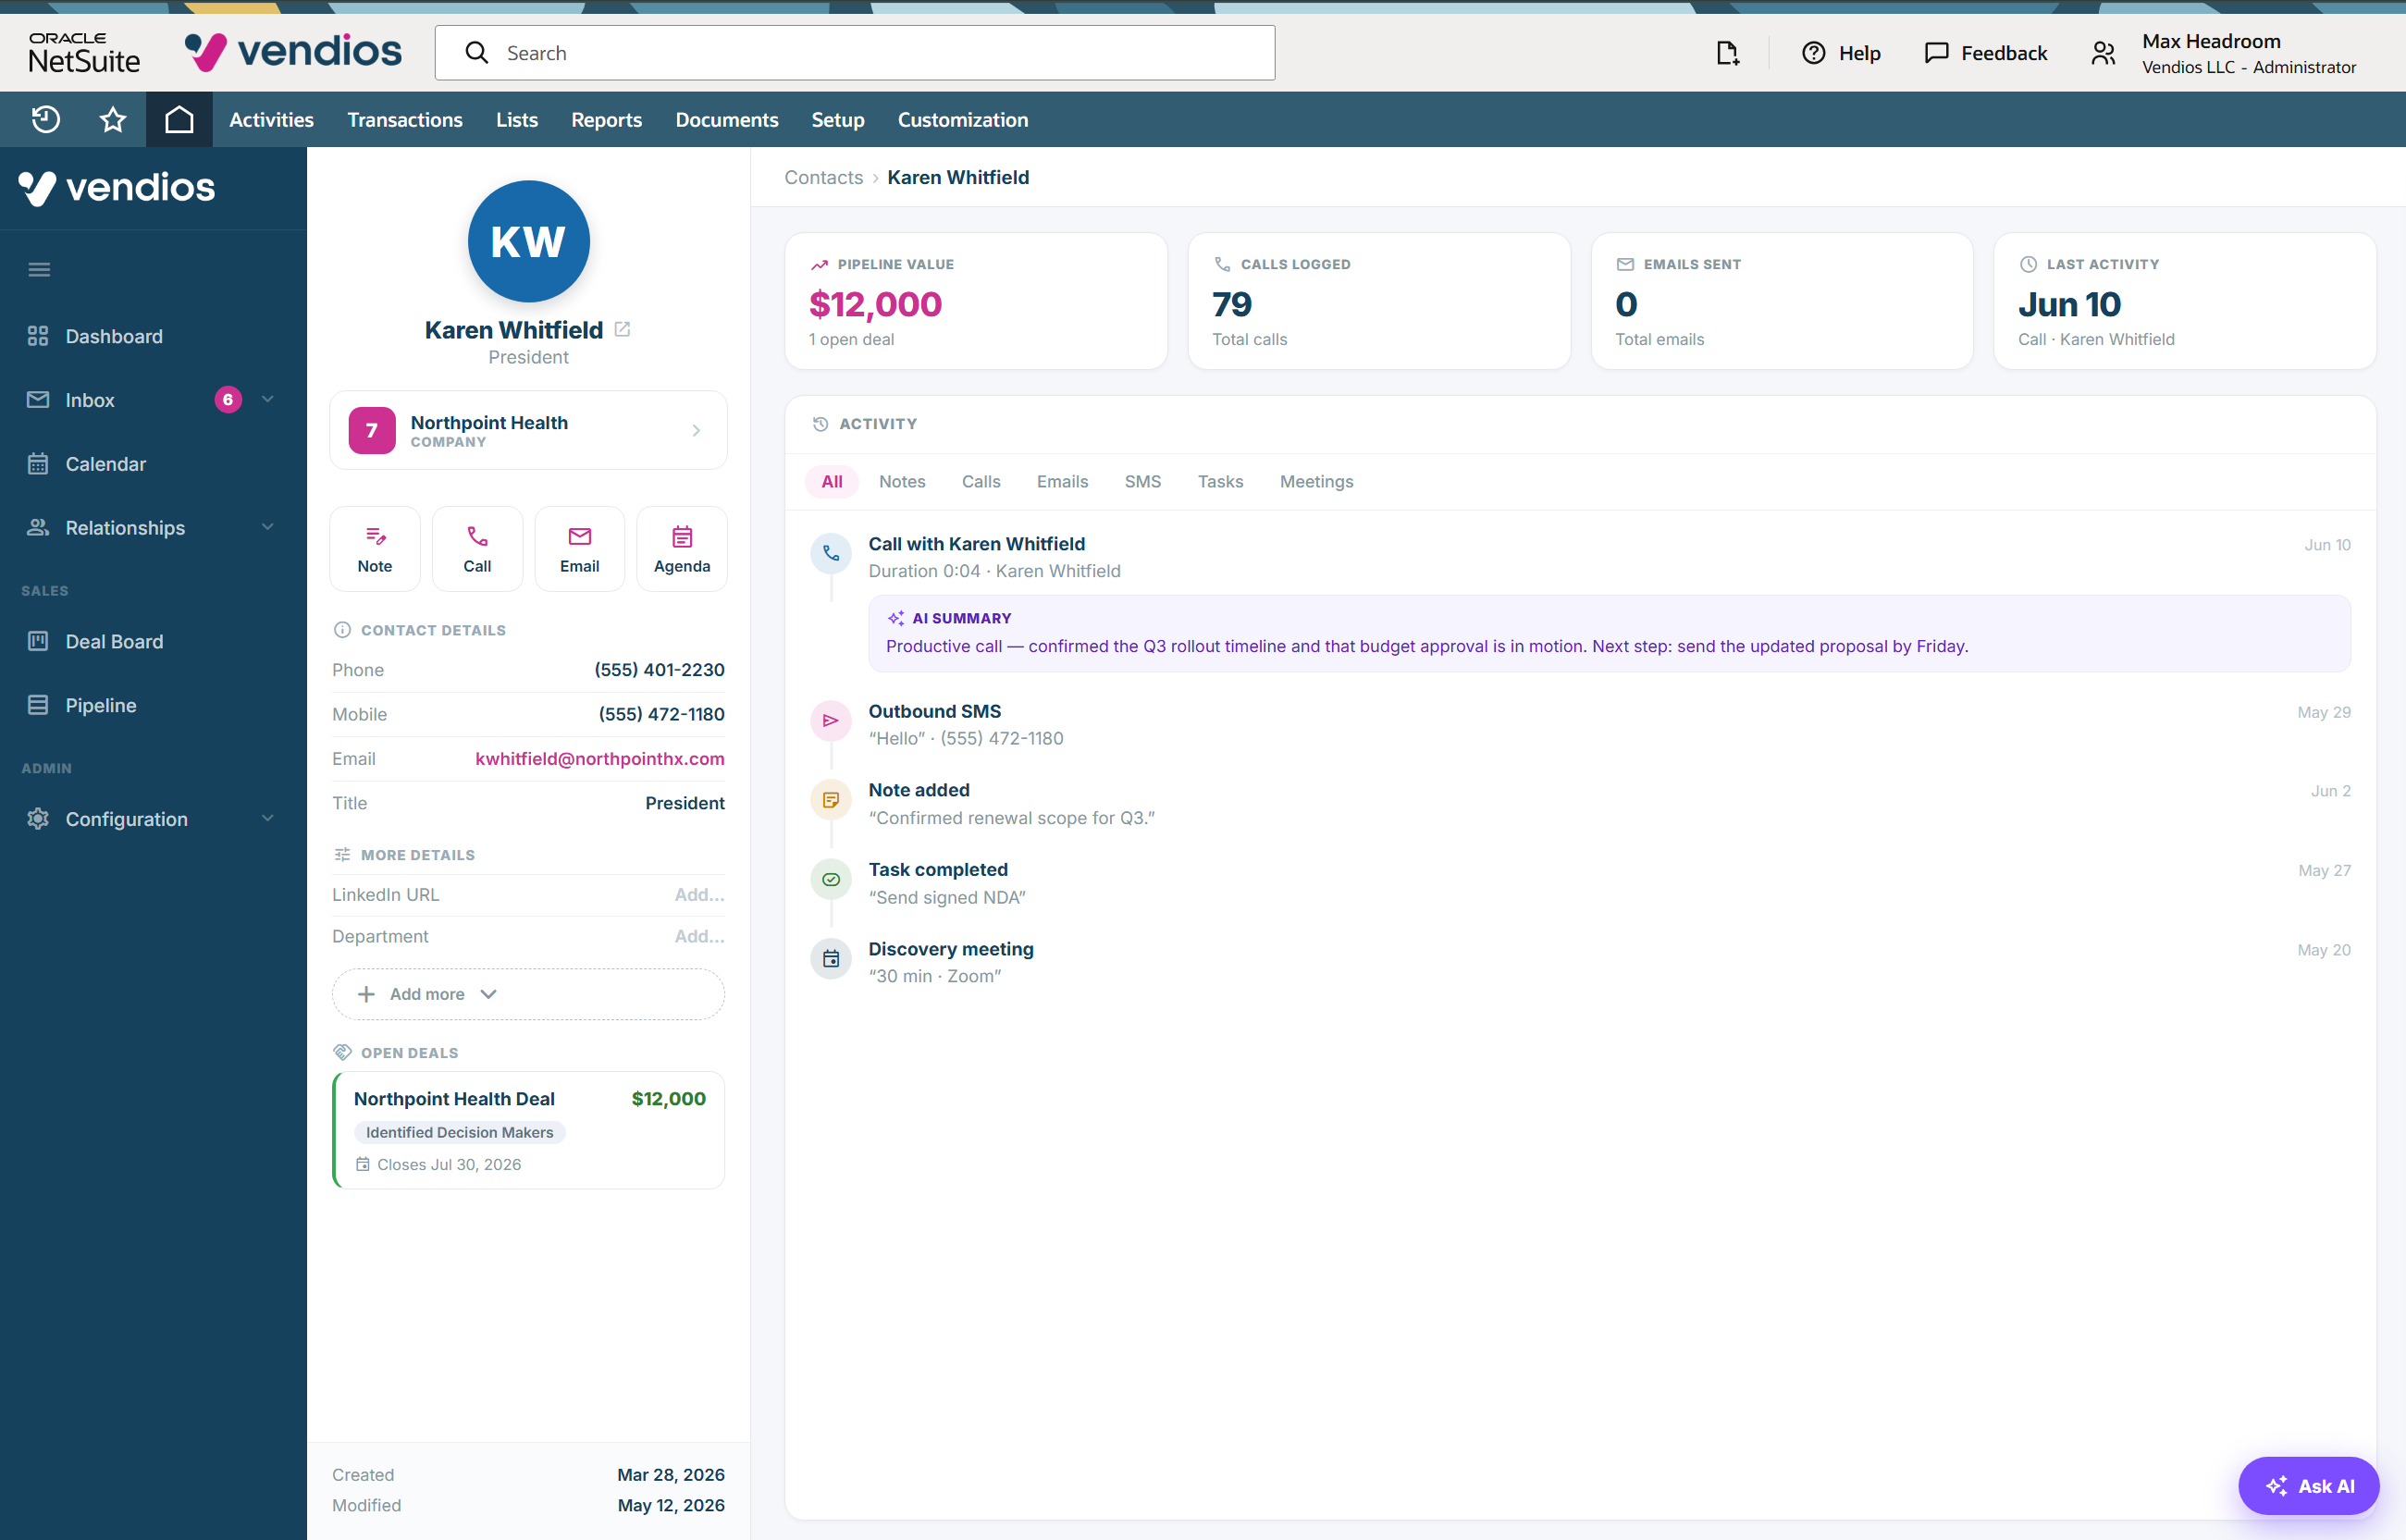
Task: Open the Ask AI assistant button
Action: [2308, 1486]
